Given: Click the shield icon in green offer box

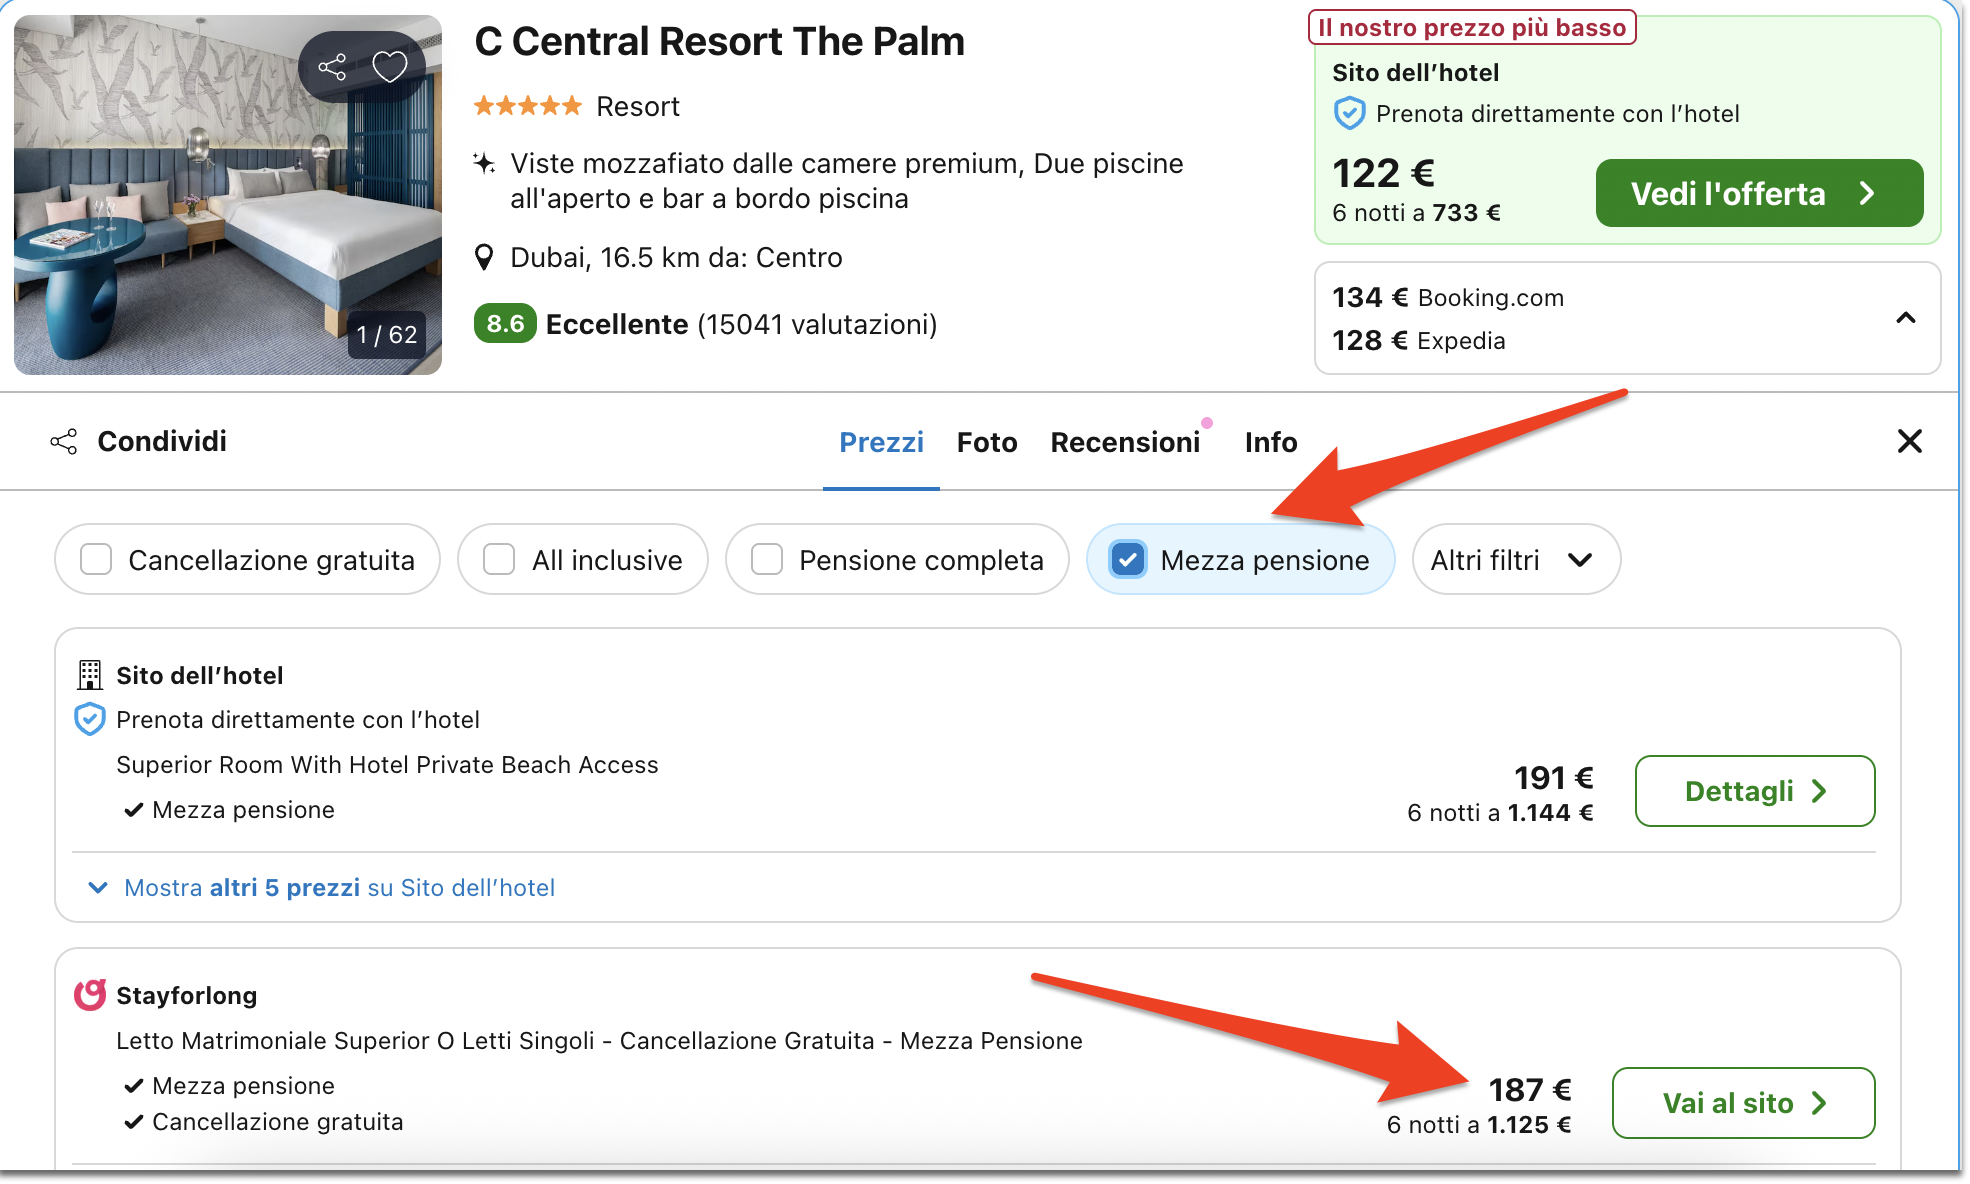Looking at the screenshot, I should pos(1349,114).
